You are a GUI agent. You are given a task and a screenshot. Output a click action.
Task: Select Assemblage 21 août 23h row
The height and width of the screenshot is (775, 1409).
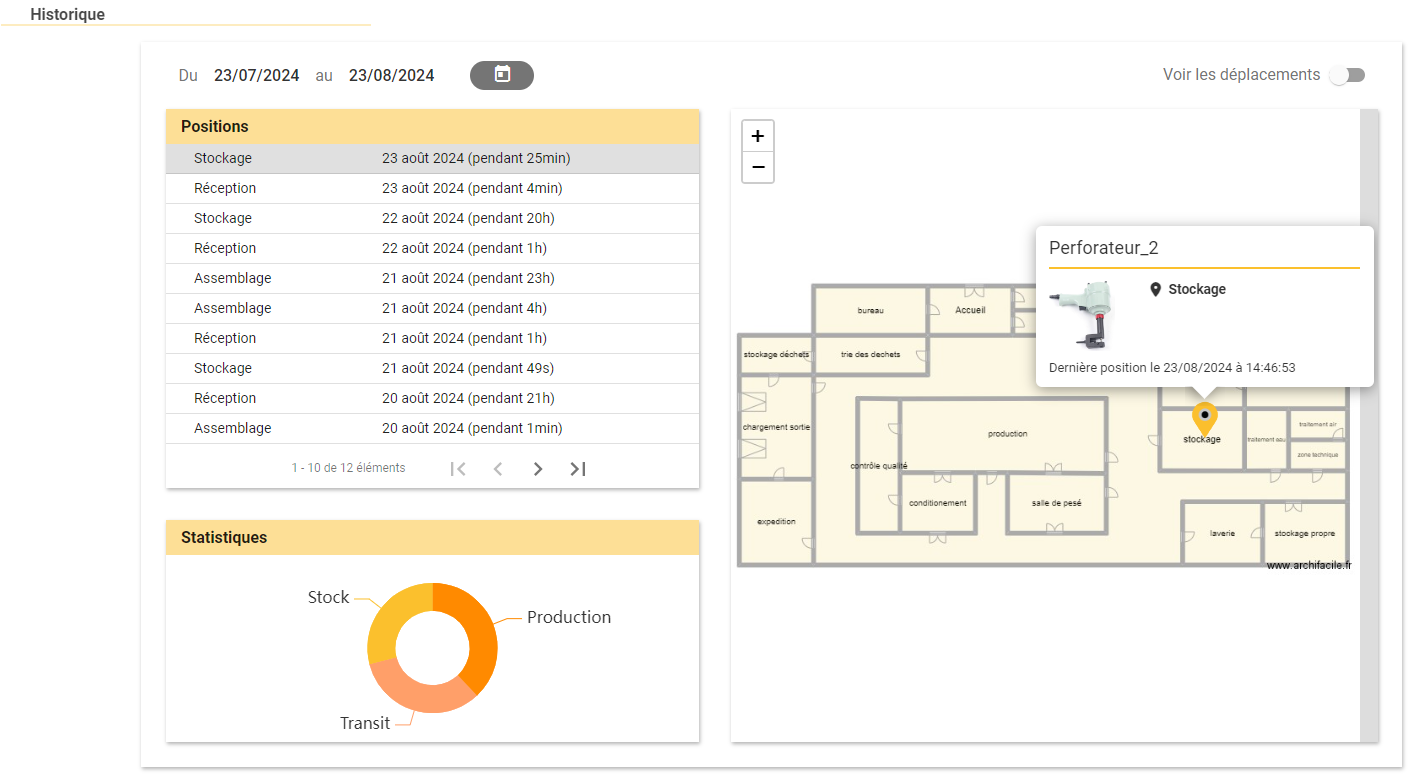[432, 278]
